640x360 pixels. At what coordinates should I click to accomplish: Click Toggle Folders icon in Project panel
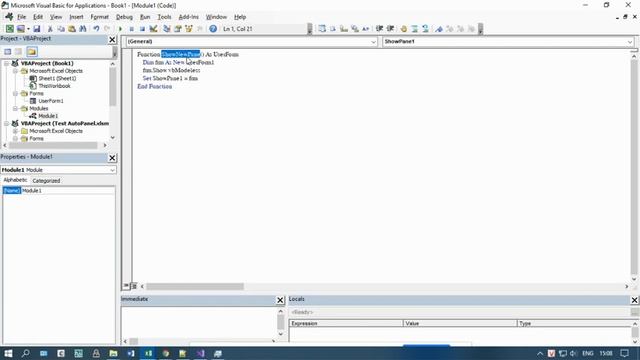[x=32, y=51]
